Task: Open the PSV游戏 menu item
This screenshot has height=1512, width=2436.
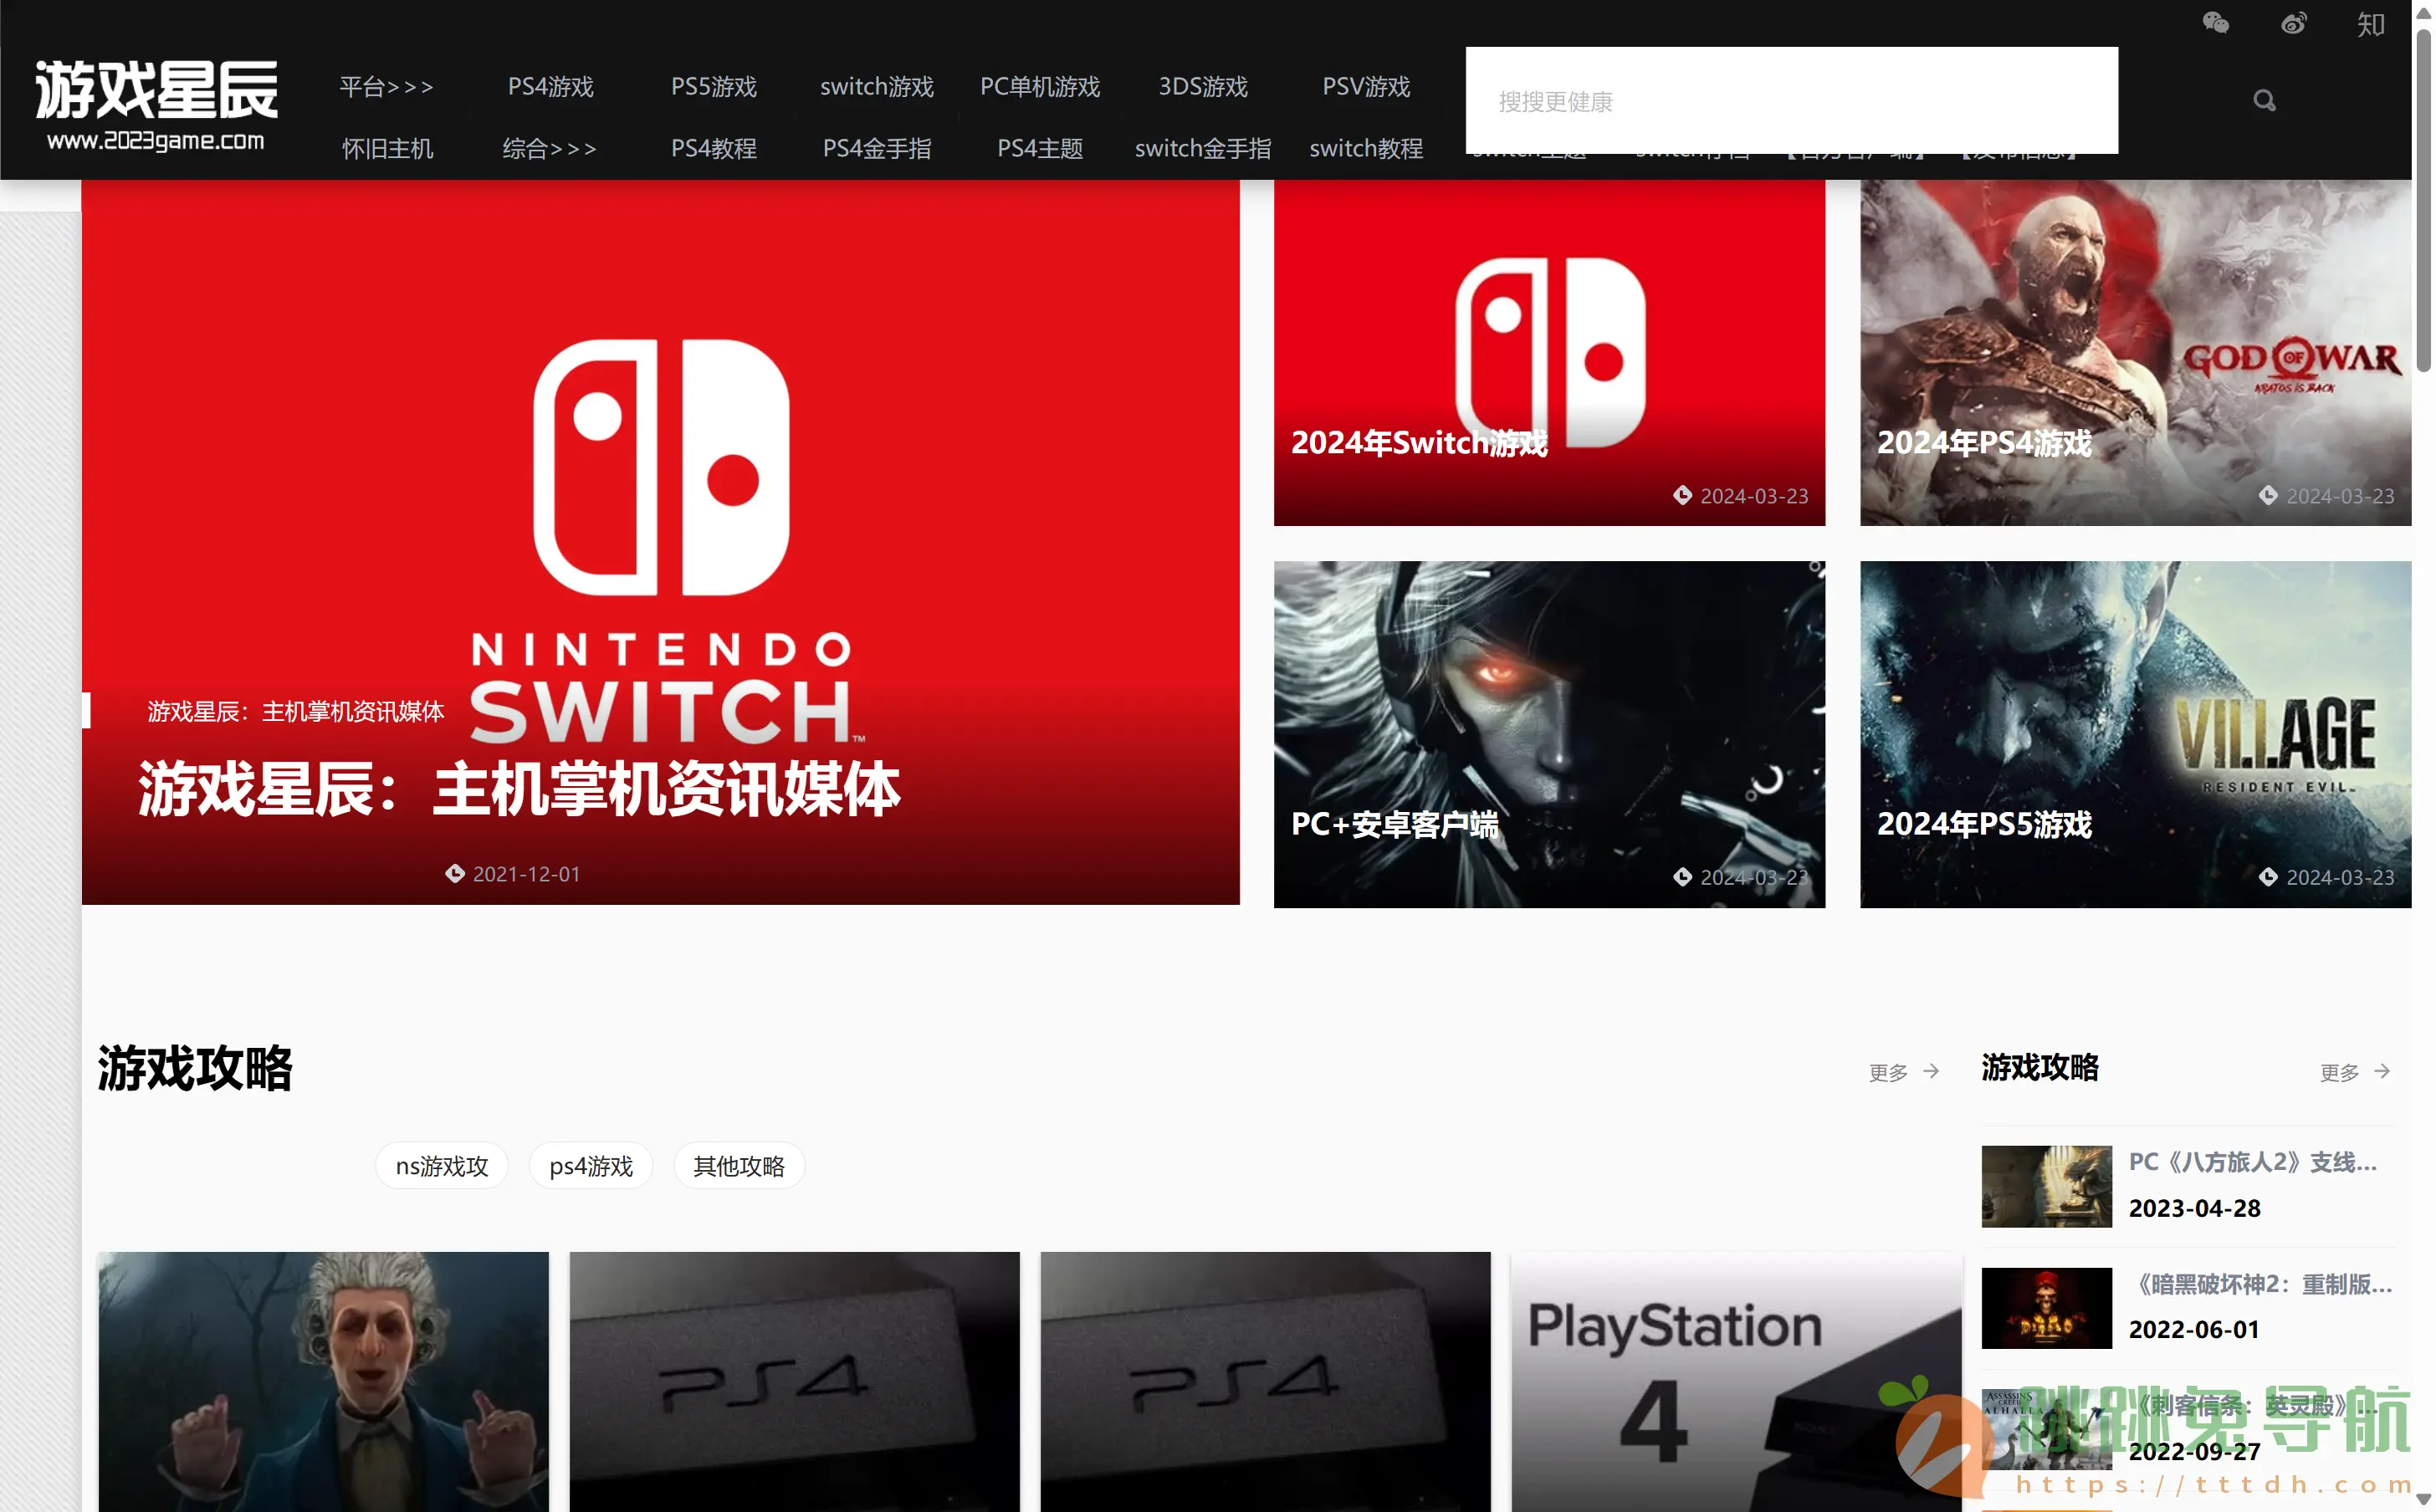Action: 1366,87
